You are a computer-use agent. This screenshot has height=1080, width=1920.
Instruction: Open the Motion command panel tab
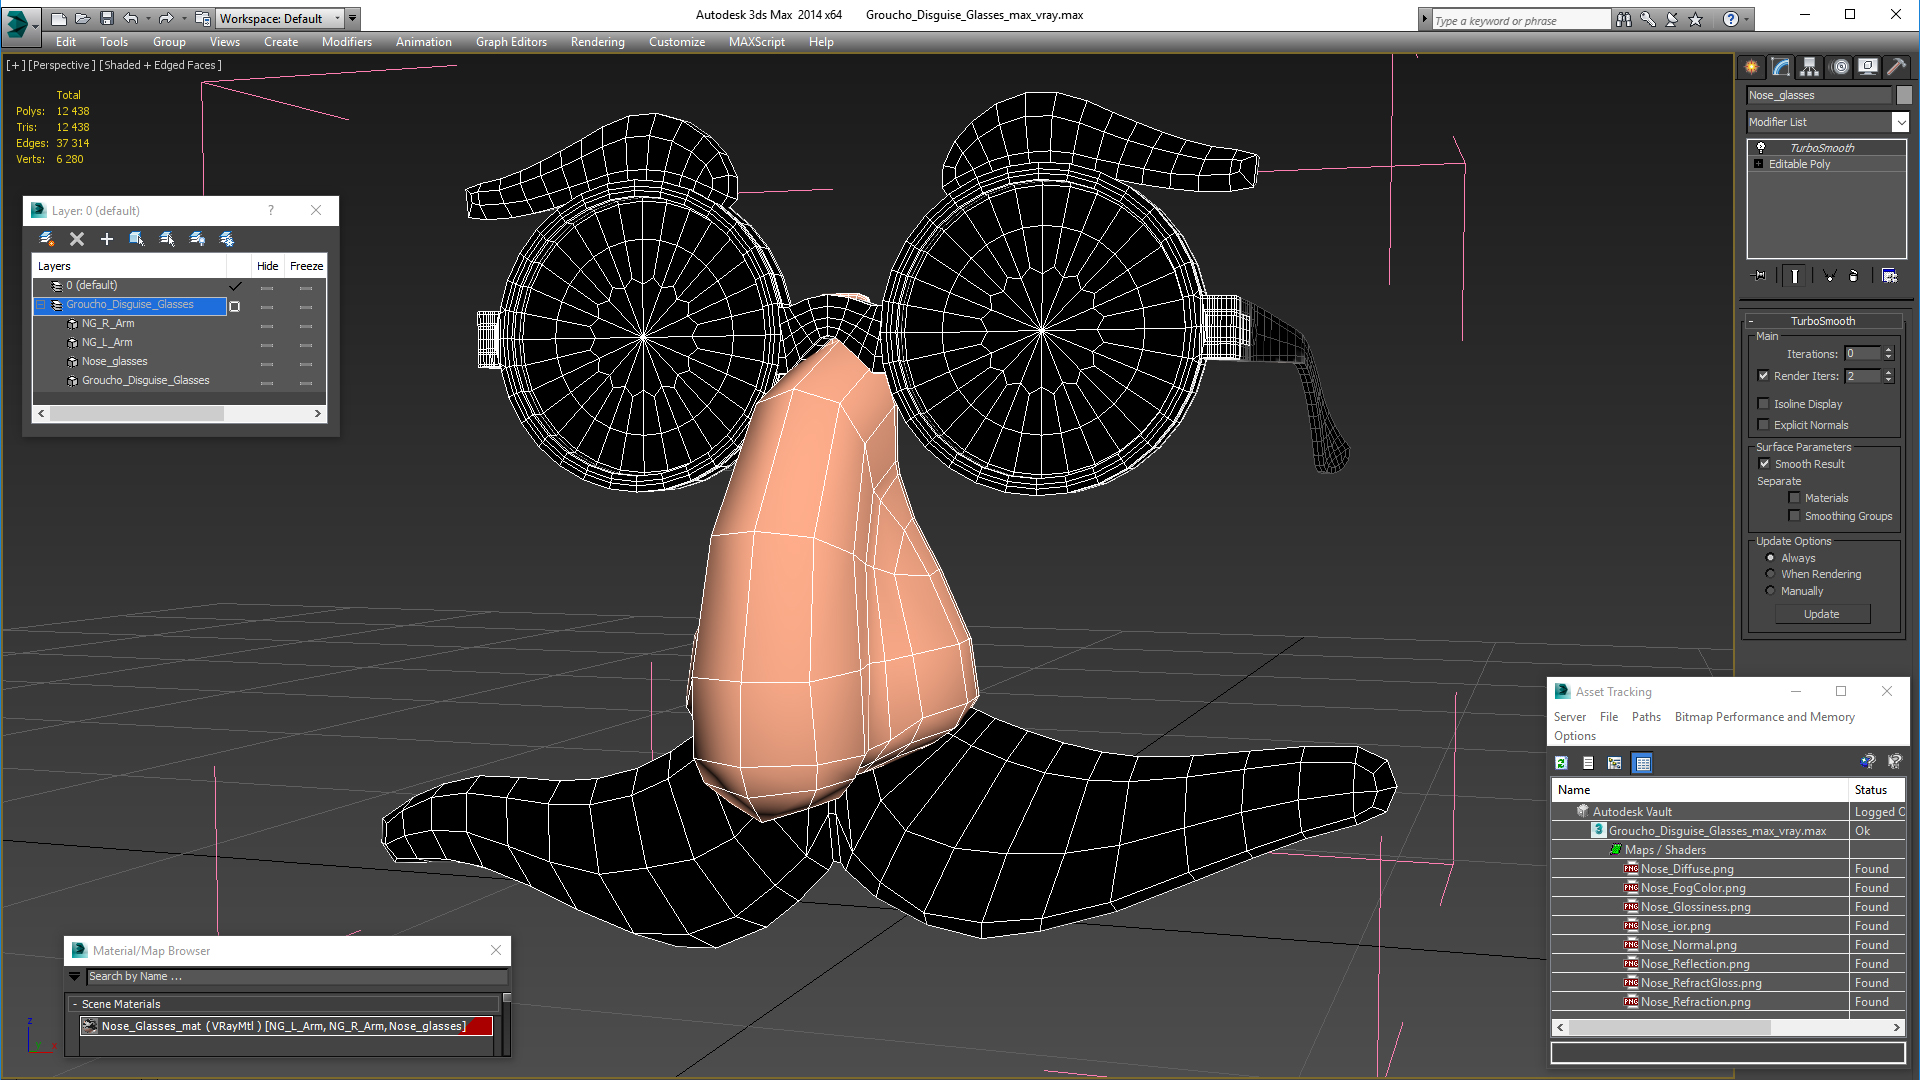point(1840,67)
